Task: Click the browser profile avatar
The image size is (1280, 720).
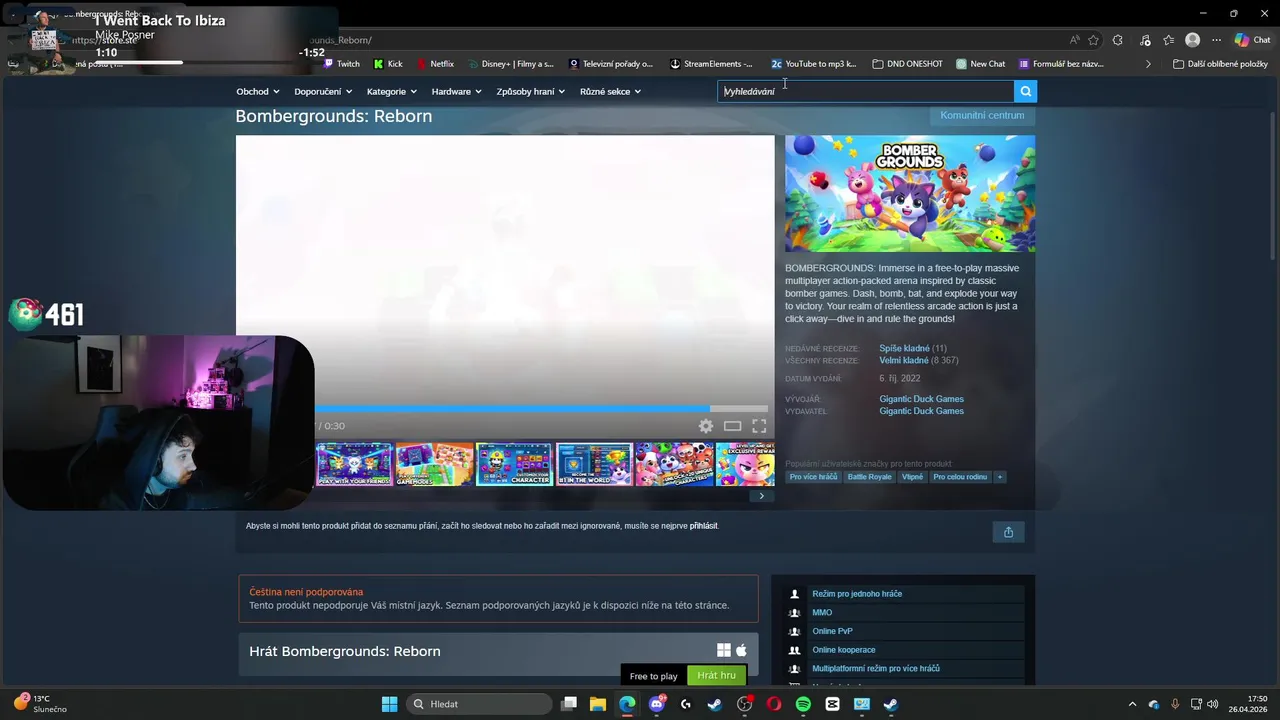Action: (x=1192, y=40)
